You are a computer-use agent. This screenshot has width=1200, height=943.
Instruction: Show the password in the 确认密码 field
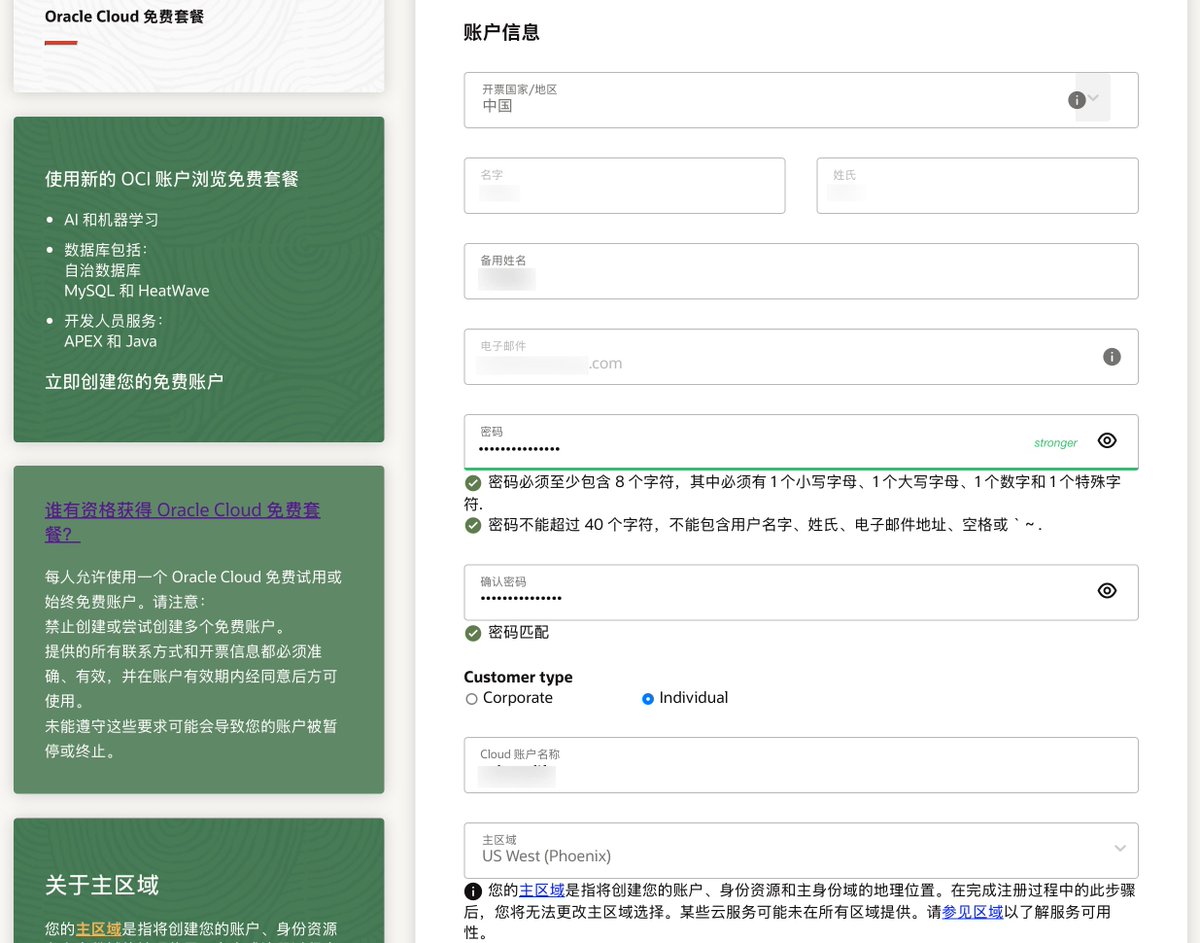1107,590
